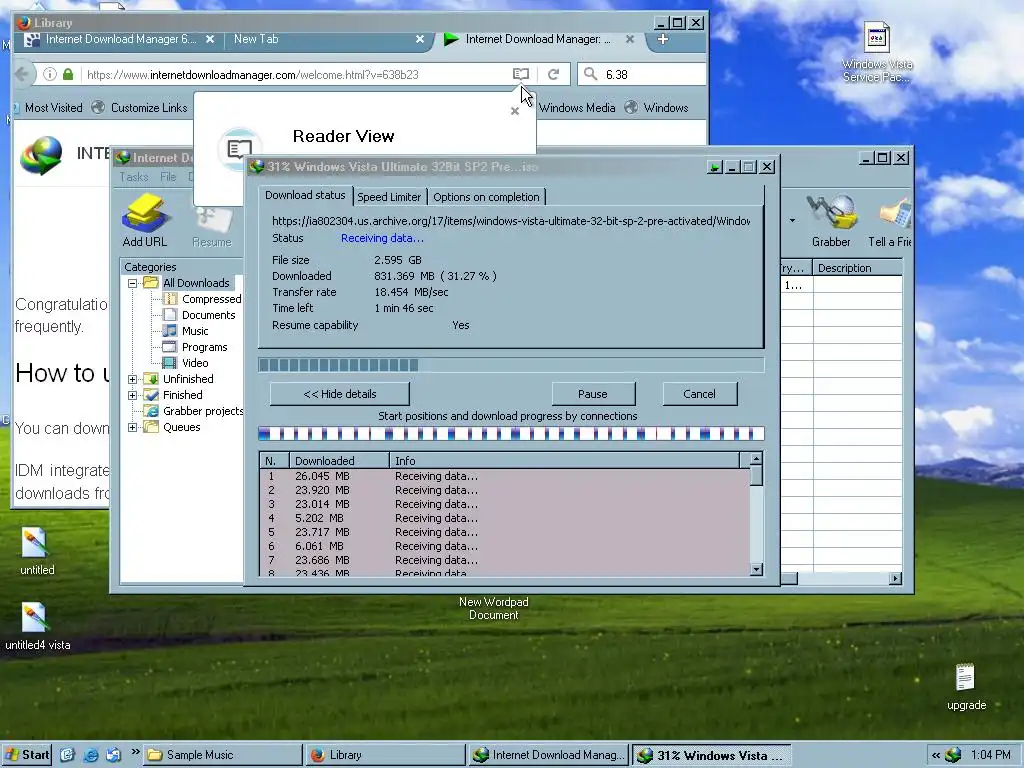Cancel the download

click(x=699, y=394)
